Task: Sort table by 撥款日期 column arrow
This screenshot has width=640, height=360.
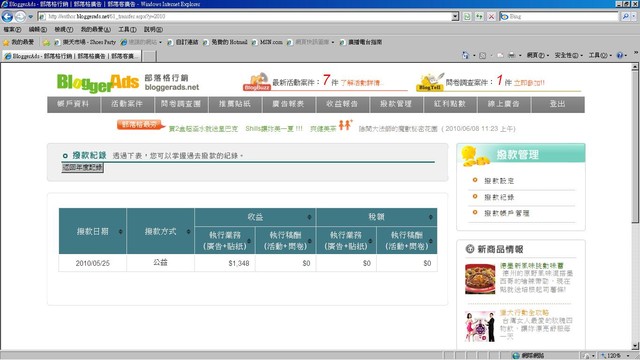Action: 120,231
